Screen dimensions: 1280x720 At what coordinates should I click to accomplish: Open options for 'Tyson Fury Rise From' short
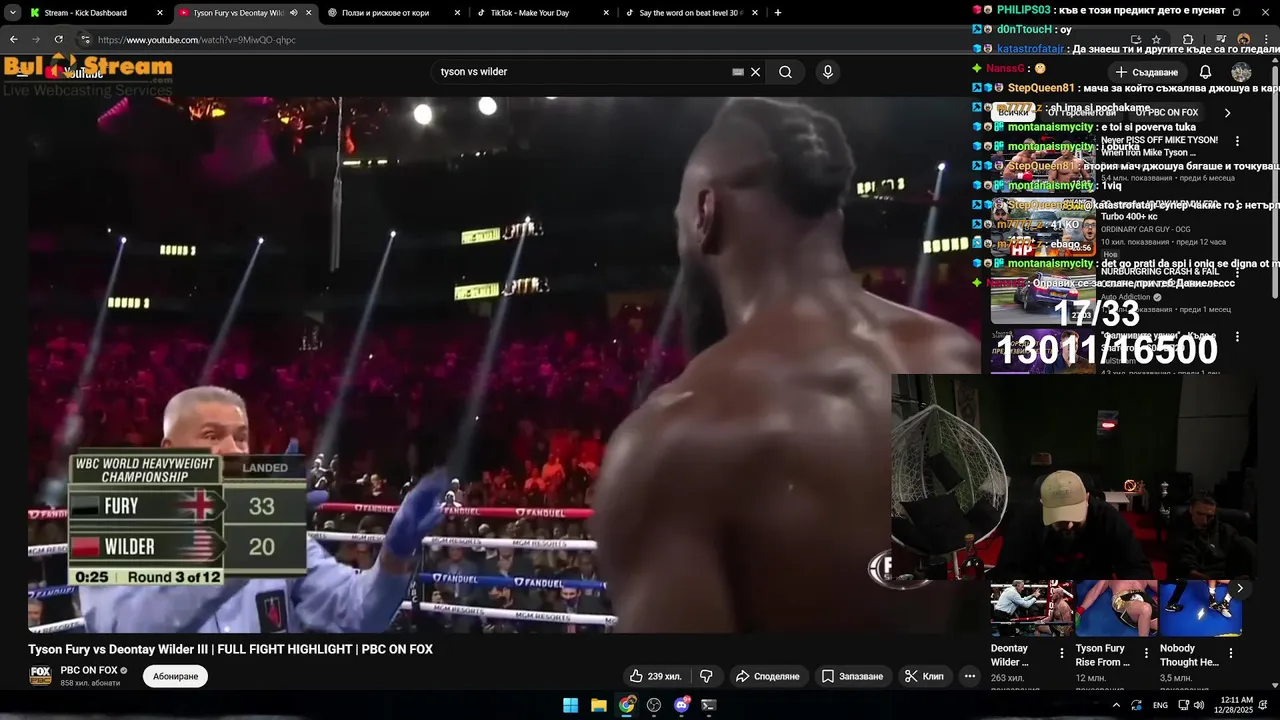[1146, 653]
